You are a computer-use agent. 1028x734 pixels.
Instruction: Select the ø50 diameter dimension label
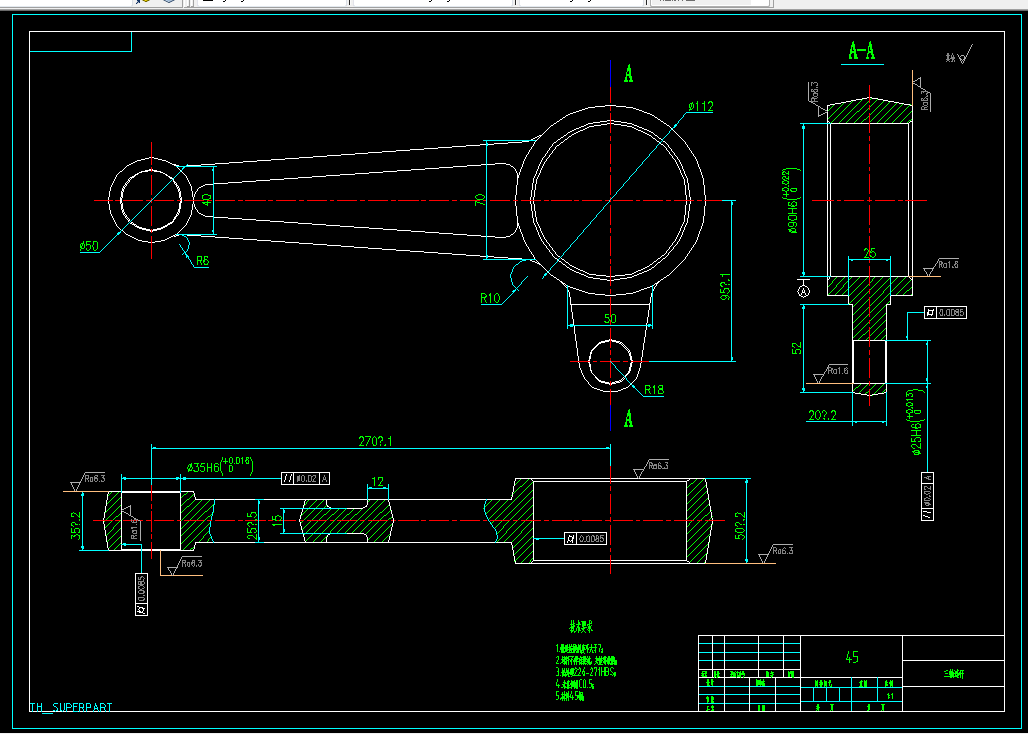click(x=89, y=246)
